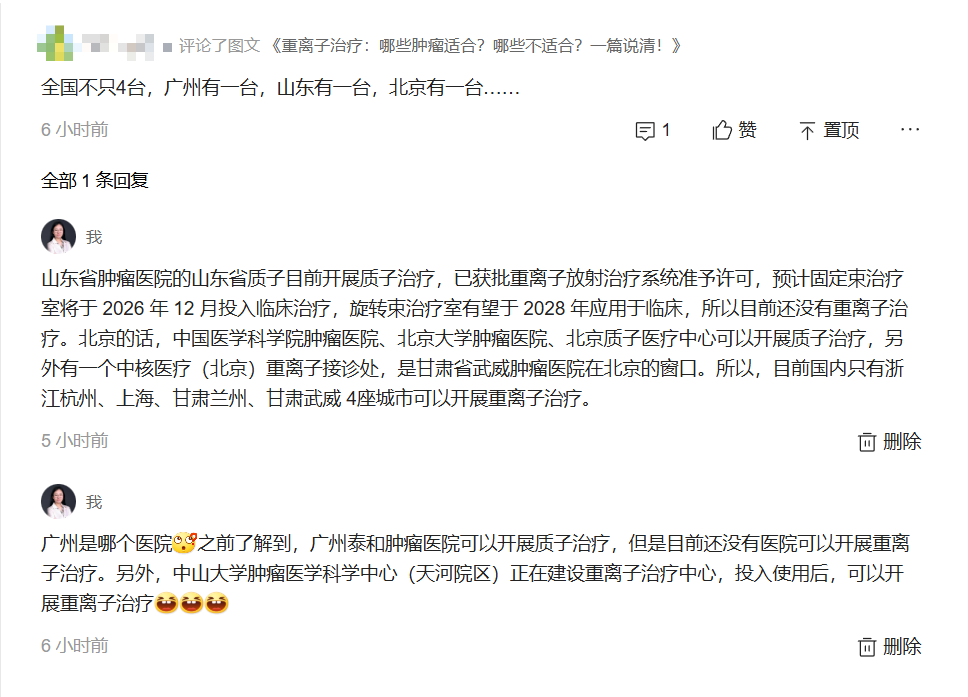The height and width of the screenshot is (697, 968).
Task: Click the 置顶 pin label
Action: click(x=841, y=130)
